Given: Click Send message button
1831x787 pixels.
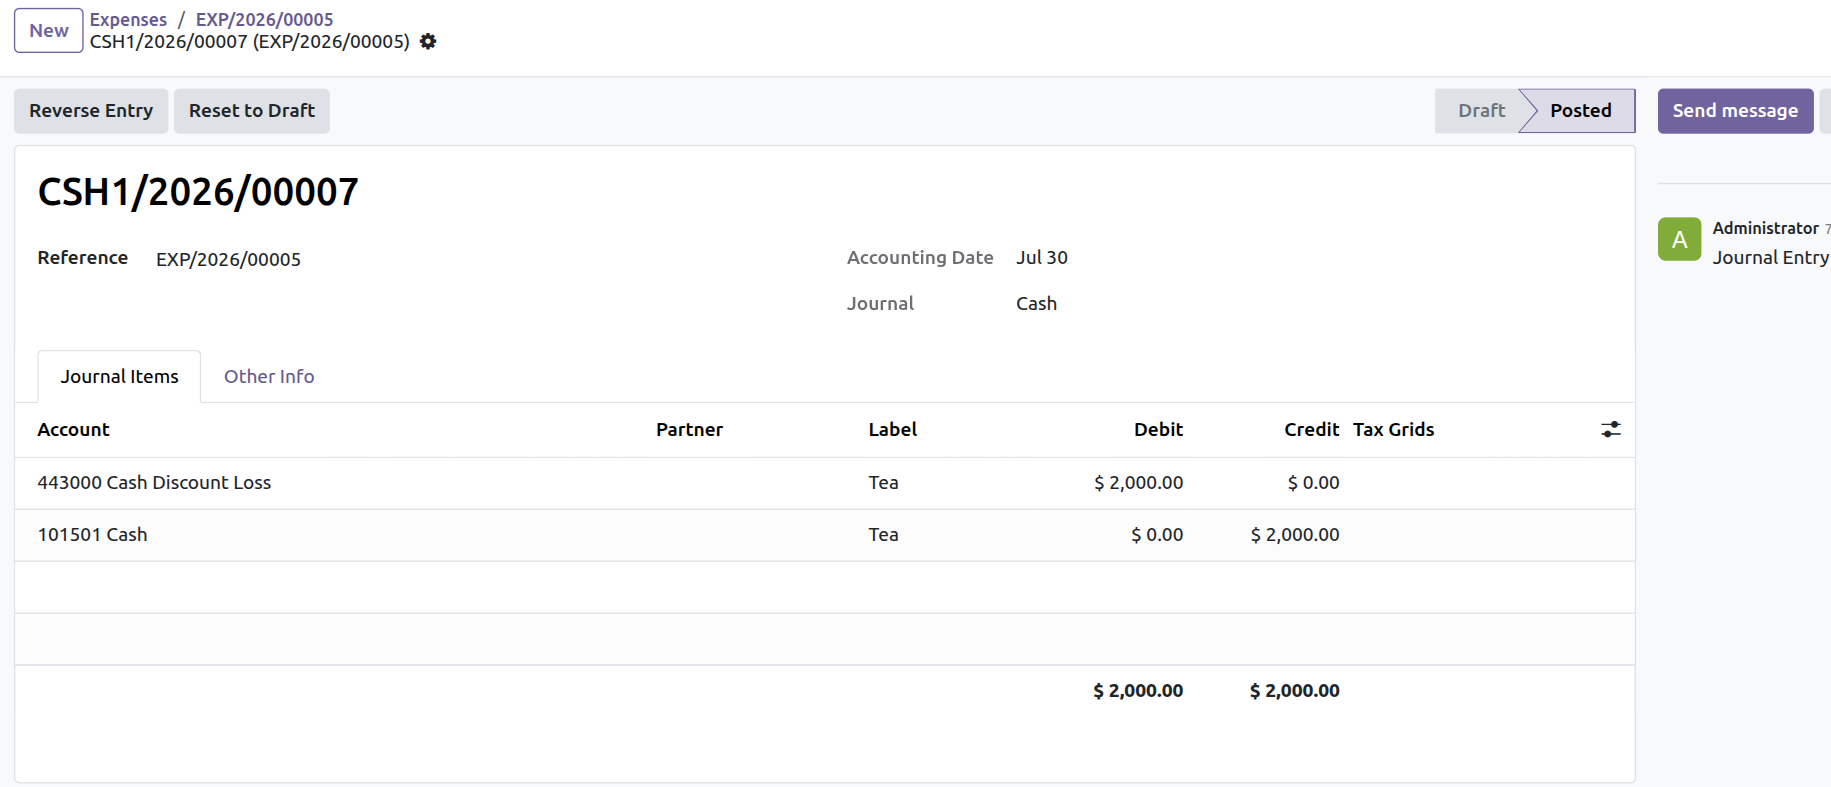Looking at the screenshot, I should point(1735,111).
